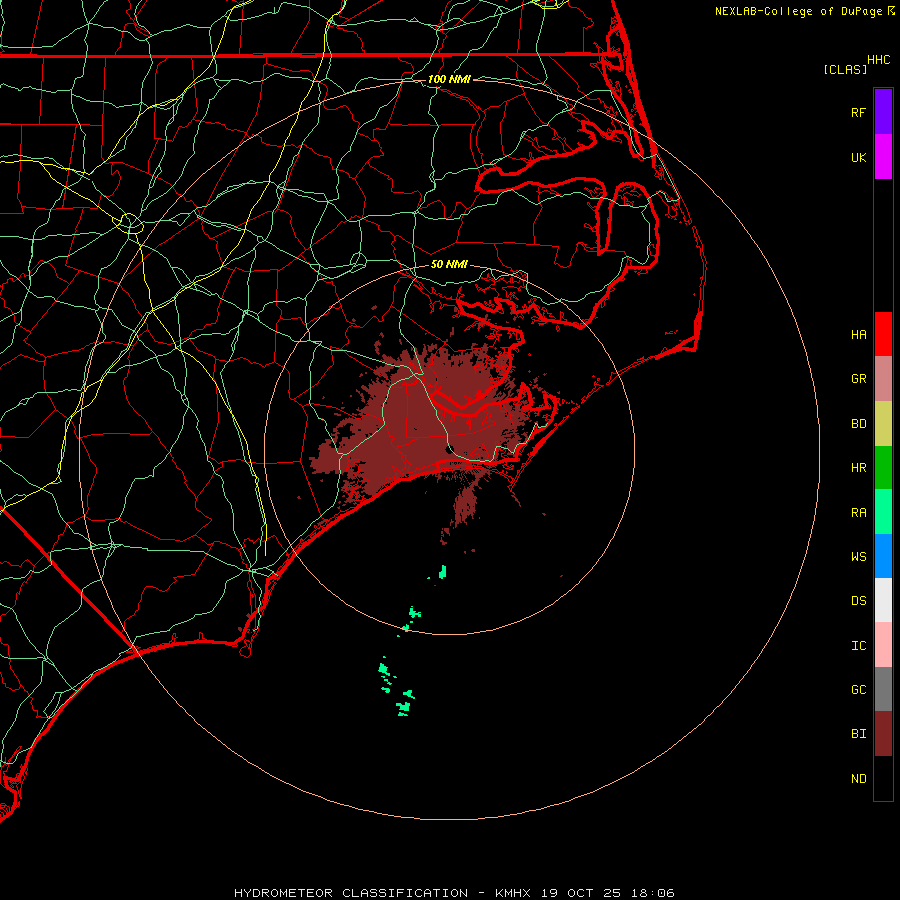Click the UK magenta color swatch
Screen dimensions: 900x900
[883, 157]
